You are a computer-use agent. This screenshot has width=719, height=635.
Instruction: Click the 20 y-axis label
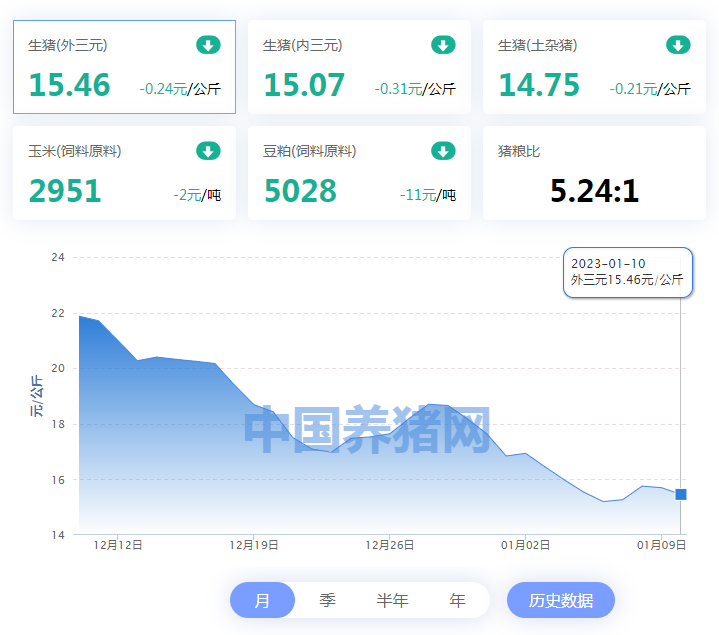click(x=58, y=368)
